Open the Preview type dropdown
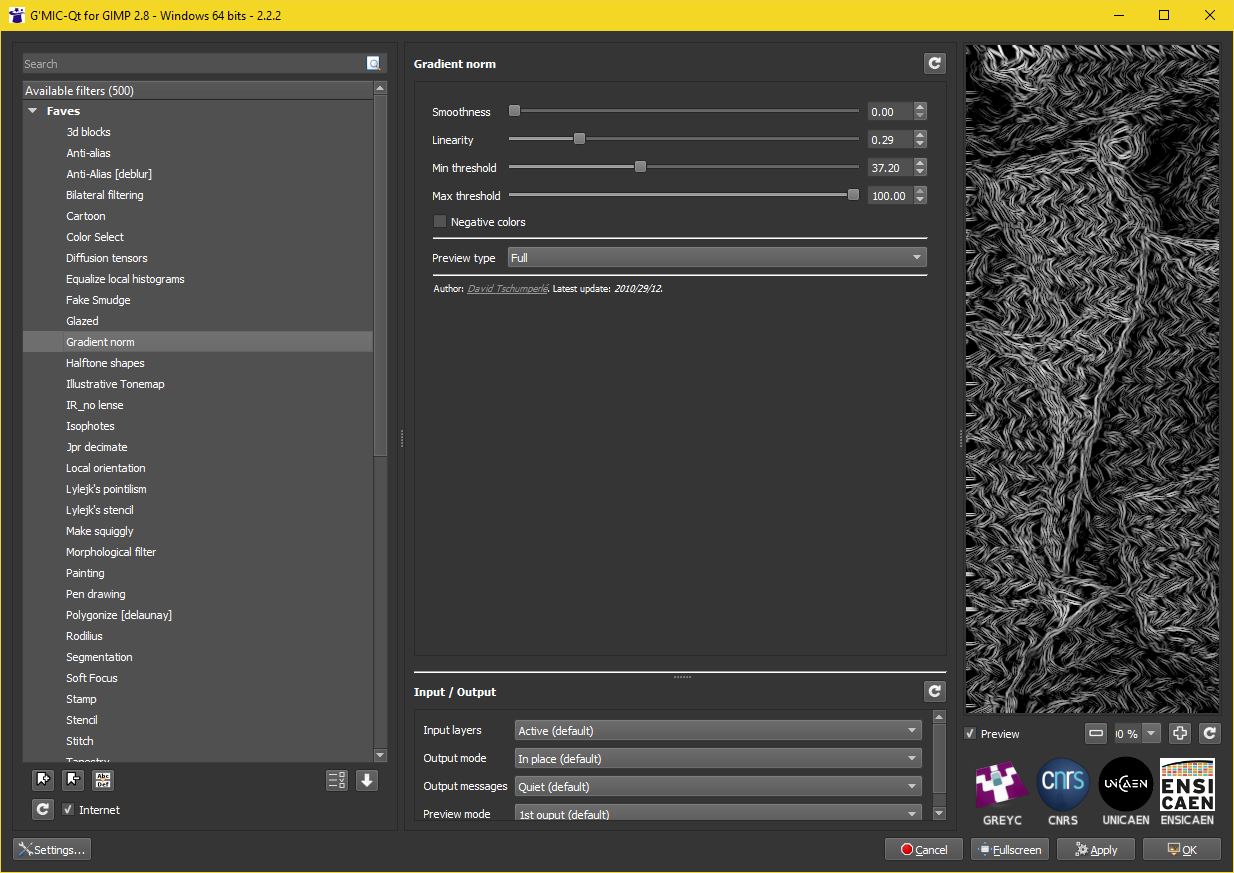1234x873 pixels. pos(717,258)
